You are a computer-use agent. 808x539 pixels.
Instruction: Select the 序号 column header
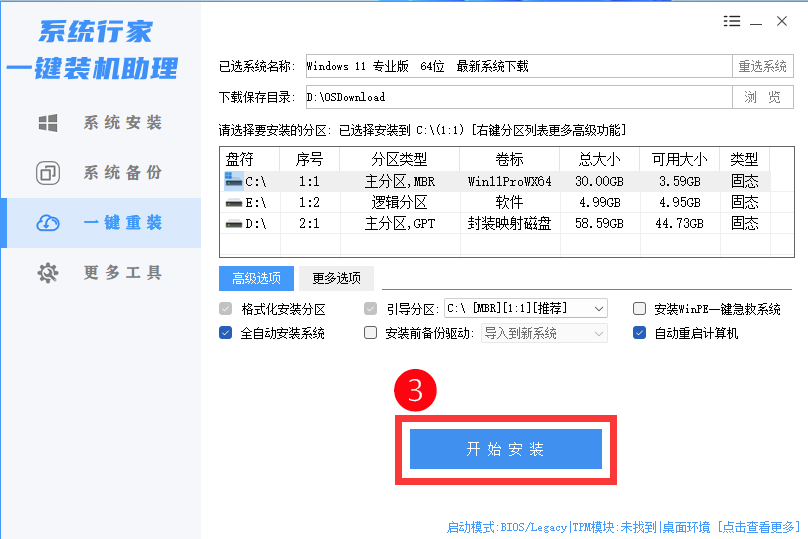309,159
